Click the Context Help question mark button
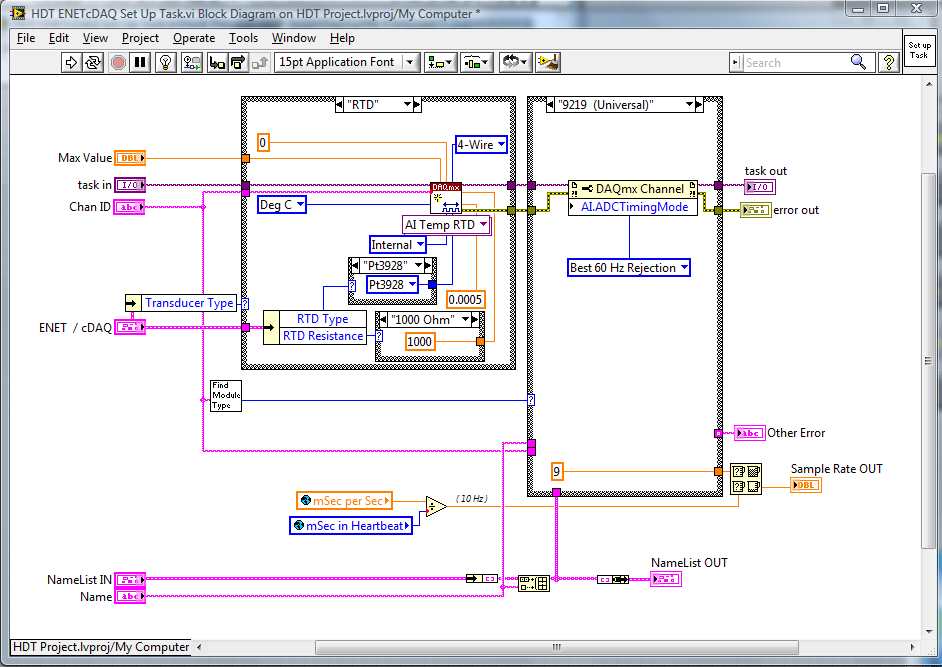Image resolution: width=942 pixels, height=667 pixels. 888,62
